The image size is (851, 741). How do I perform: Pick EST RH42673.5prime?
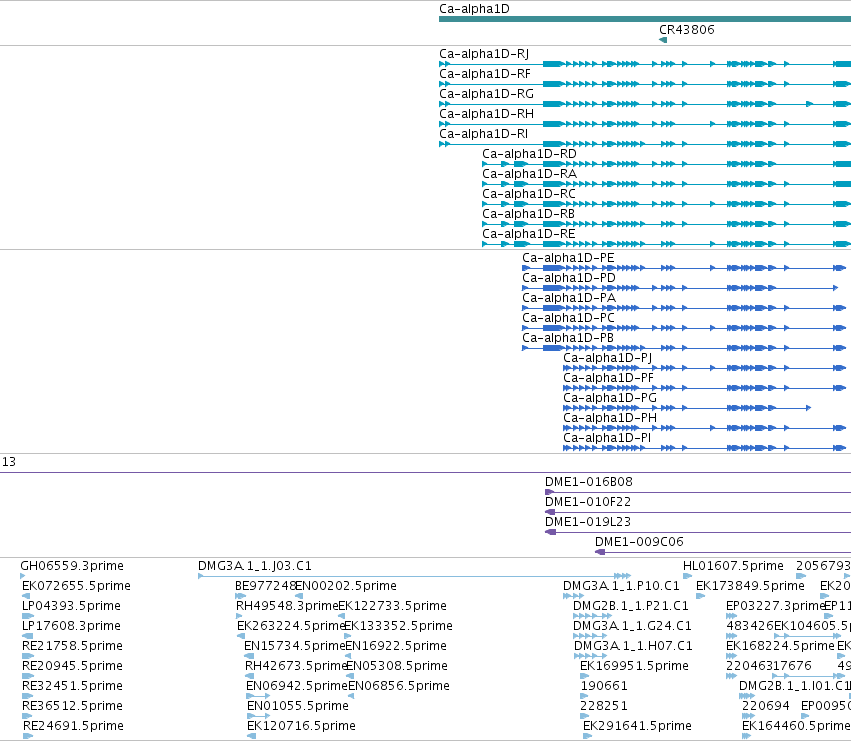(x=296, y=666)
